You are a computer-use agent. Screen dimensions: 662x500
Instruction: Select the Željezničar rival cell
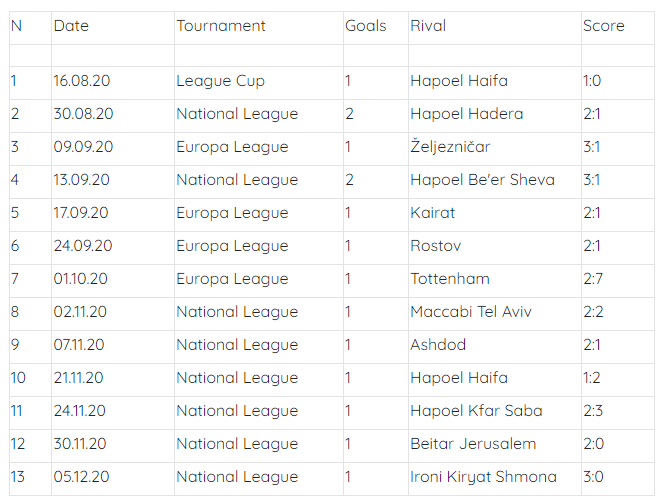450,147
